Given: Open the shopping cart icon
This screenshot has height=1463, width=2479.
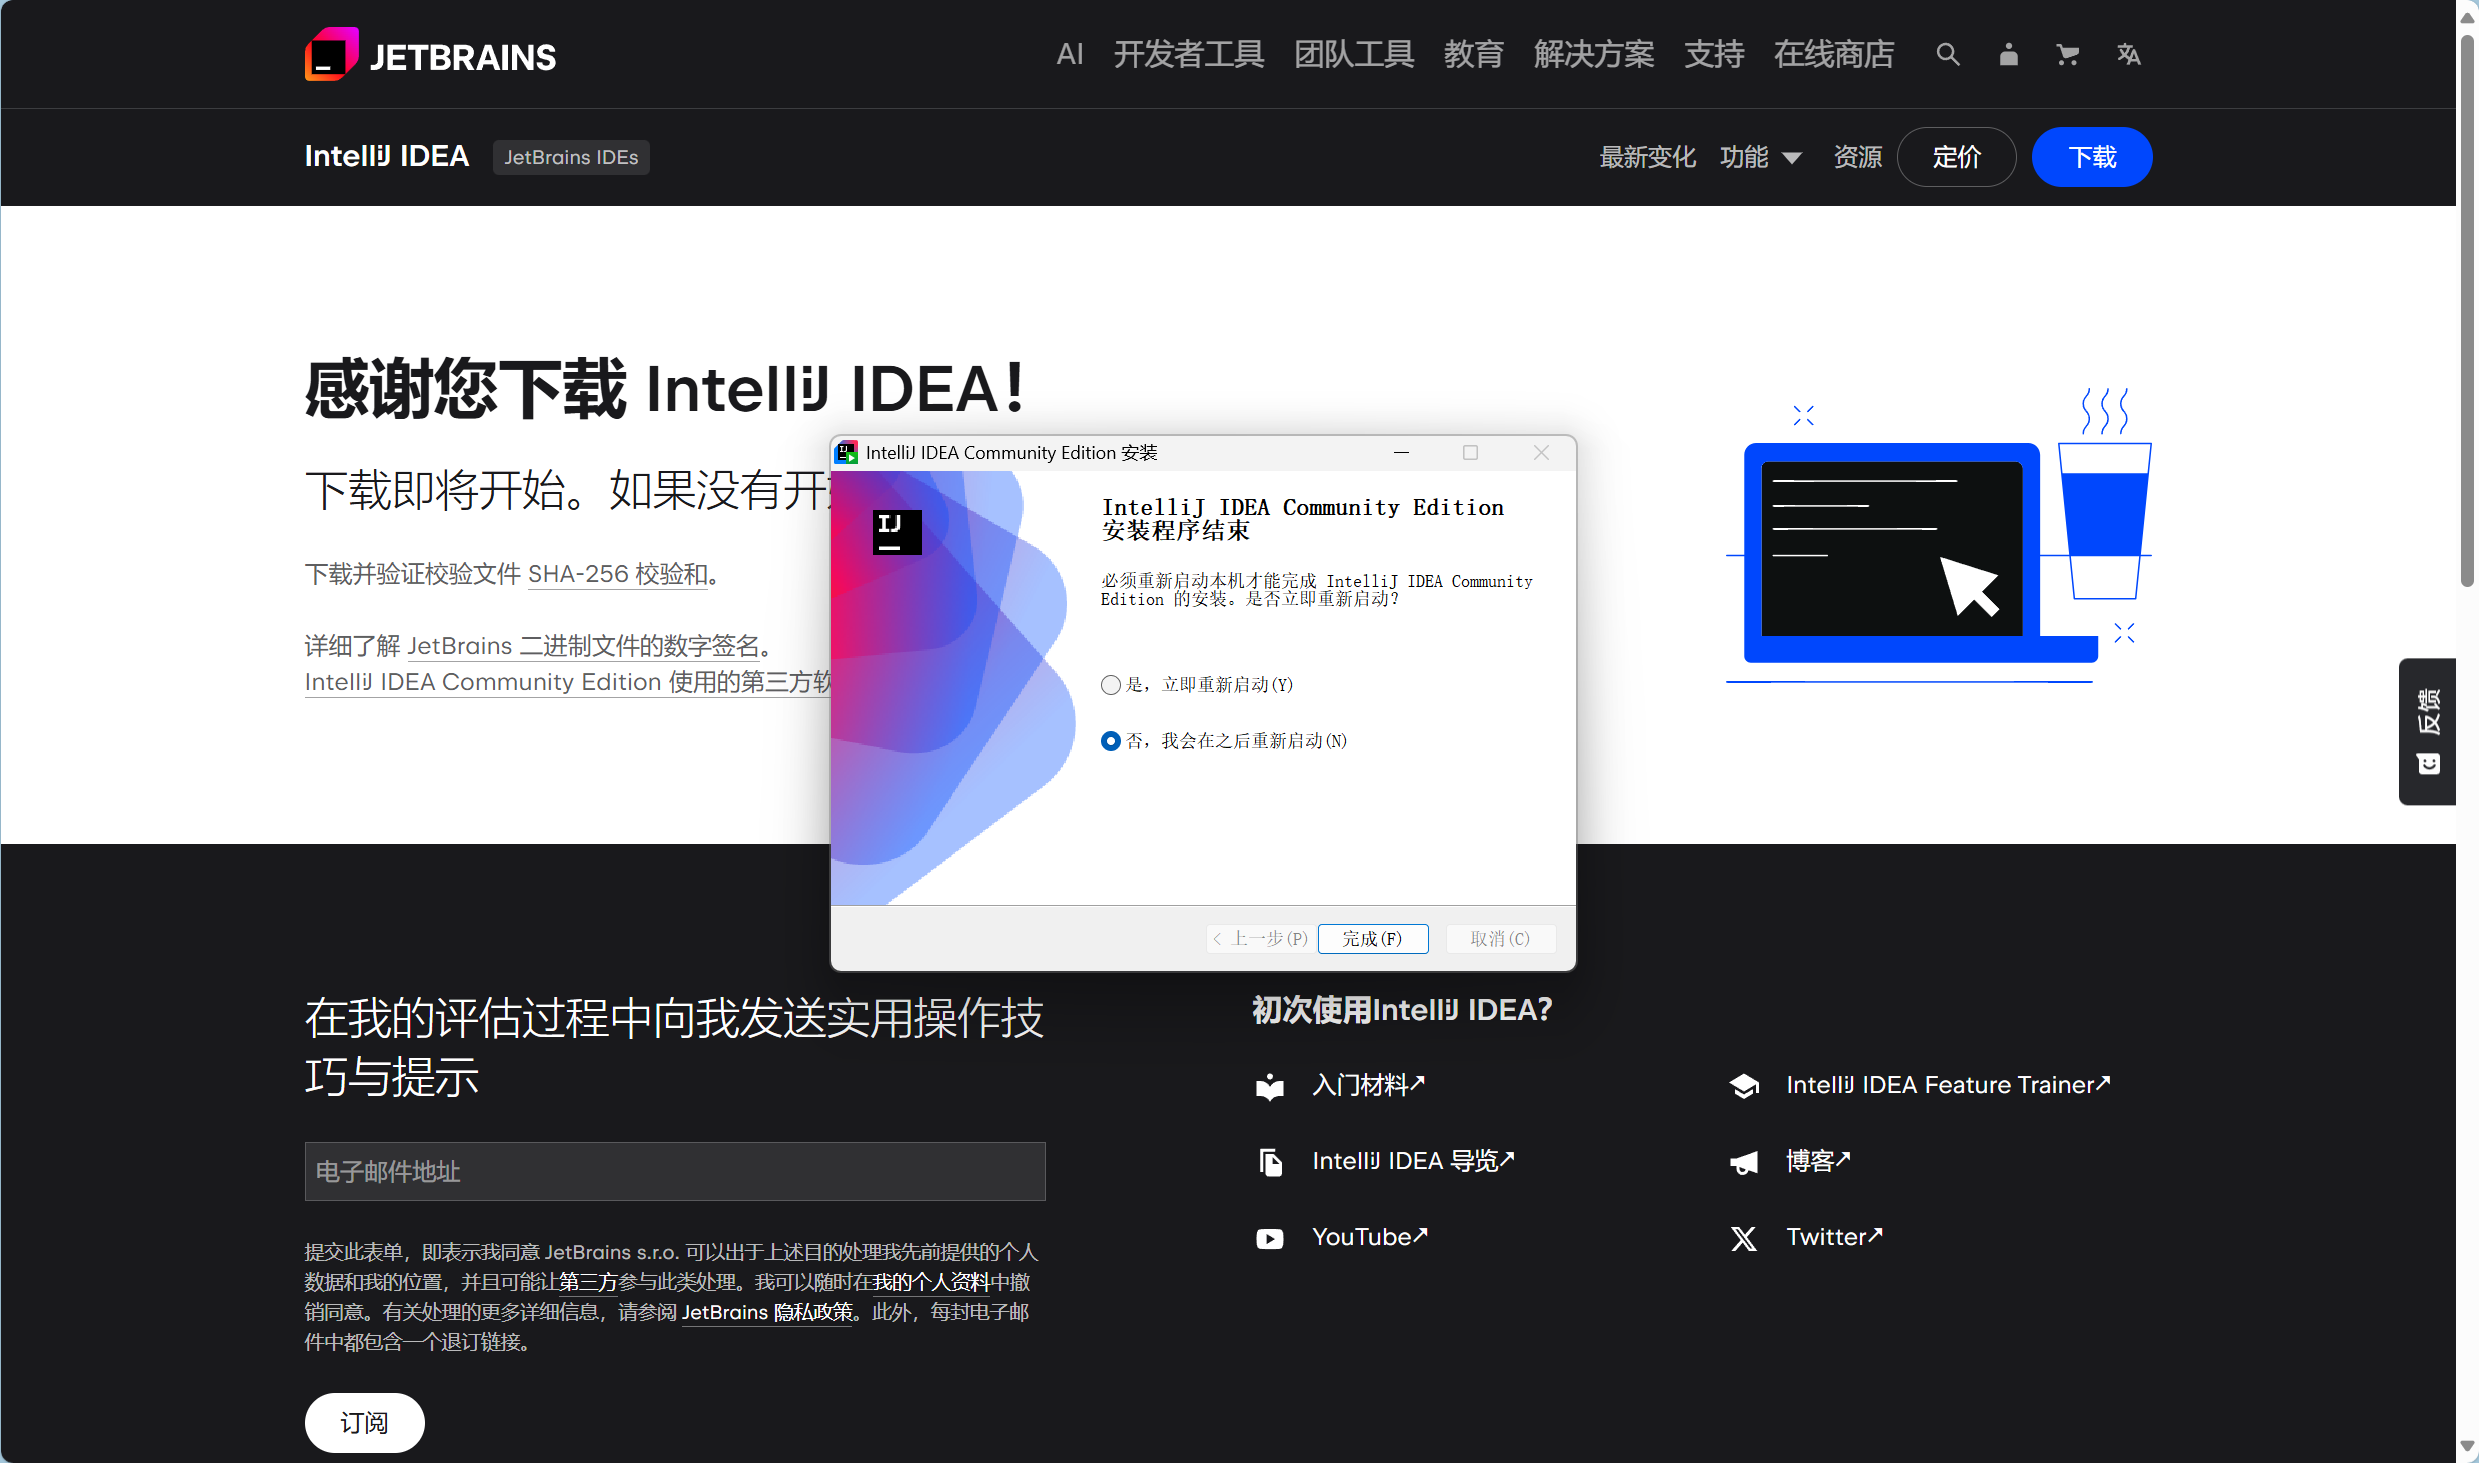Looking at the screenshot, I should (2067, 54).
